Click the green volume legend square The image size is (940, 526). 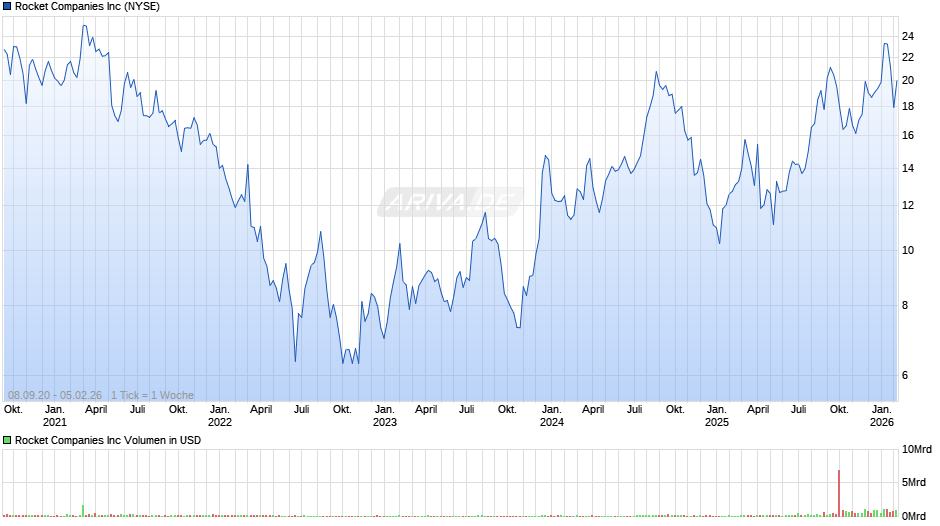[7, 440]
